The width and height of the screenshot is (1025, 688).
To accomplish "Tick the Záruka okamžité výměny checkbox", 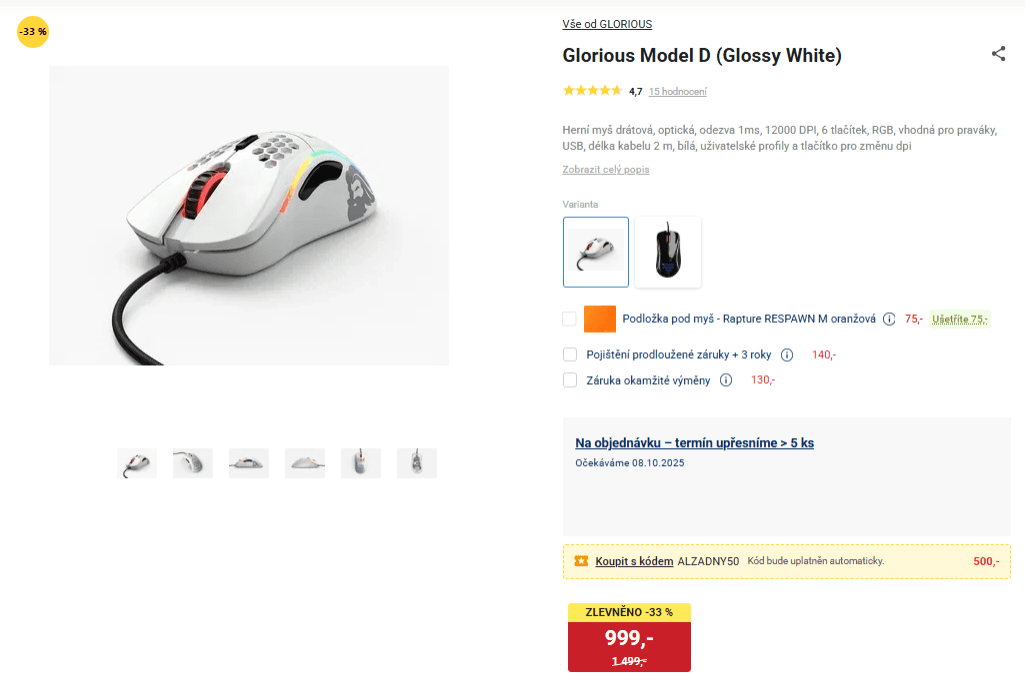I will (570, 380).
